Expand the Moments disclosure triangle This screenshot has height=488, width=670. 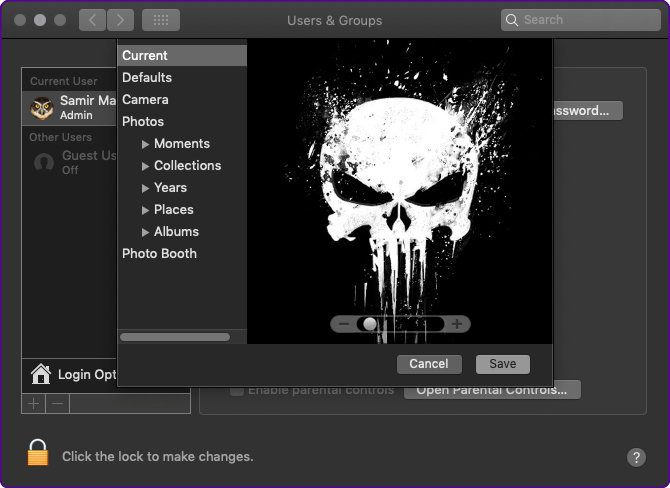pyautogui.click(x=145, y=144)
